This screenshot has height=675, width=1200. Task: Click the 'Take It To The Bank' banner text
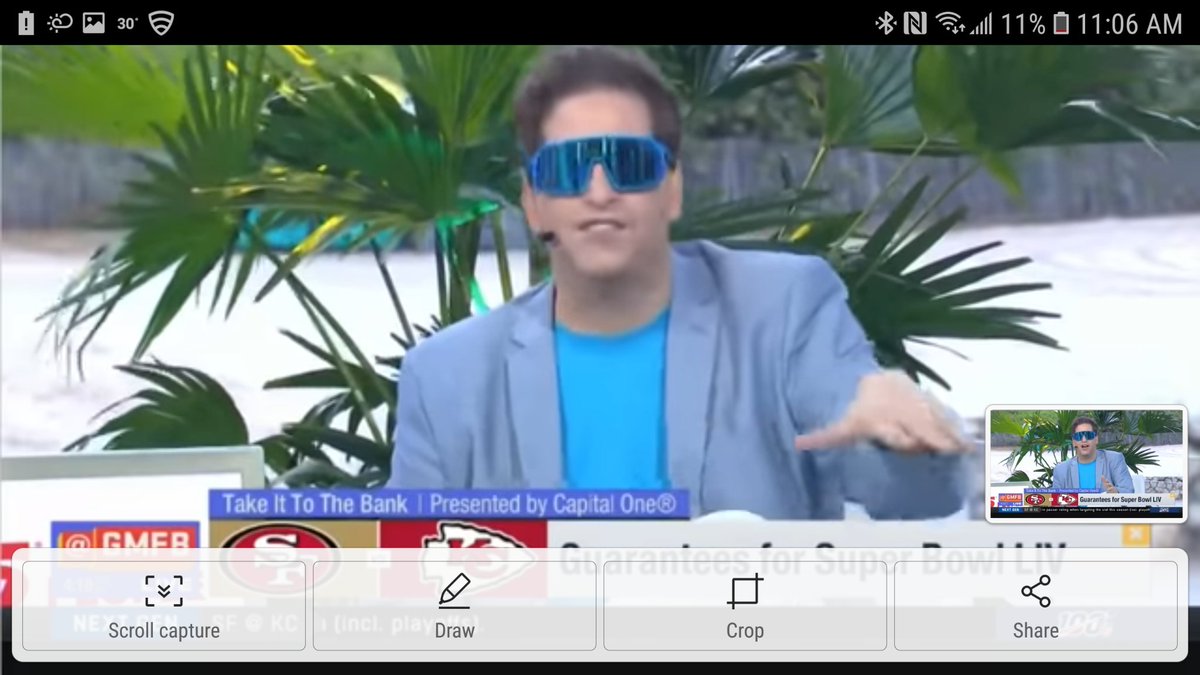pos(315,504)
